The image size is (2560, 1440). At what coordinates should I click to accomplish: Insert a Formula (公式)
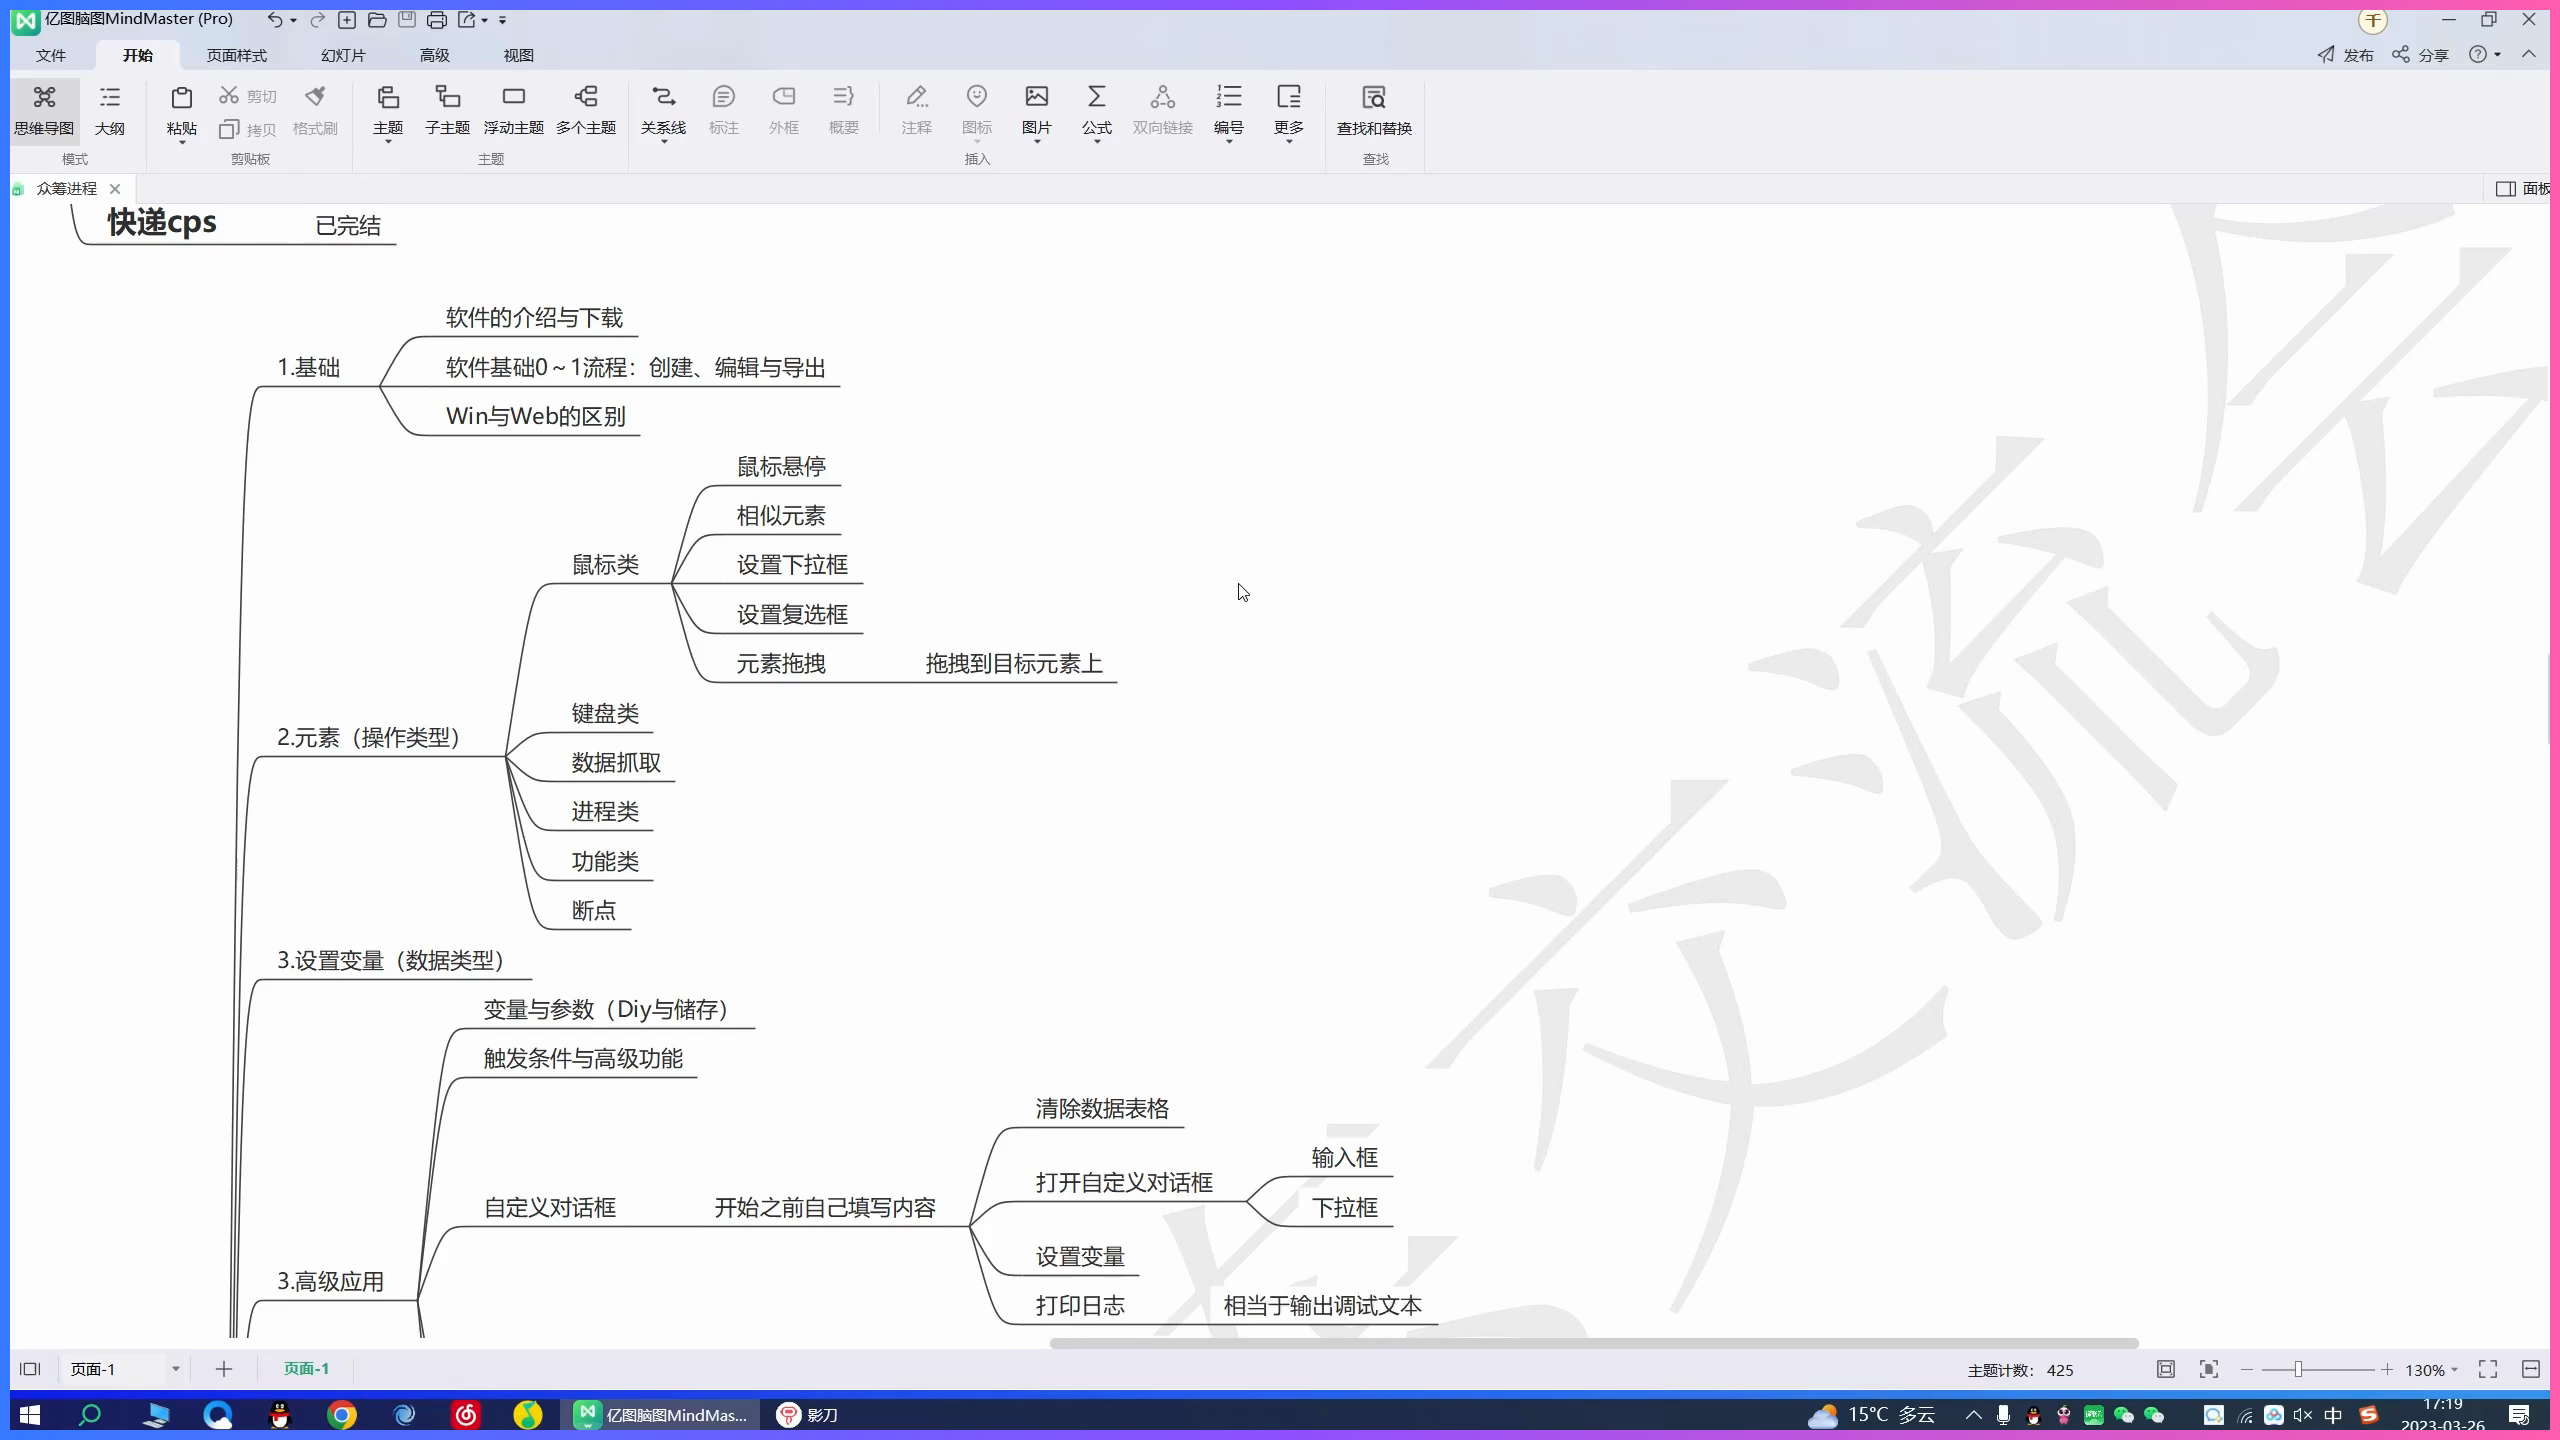(1097, 111)
